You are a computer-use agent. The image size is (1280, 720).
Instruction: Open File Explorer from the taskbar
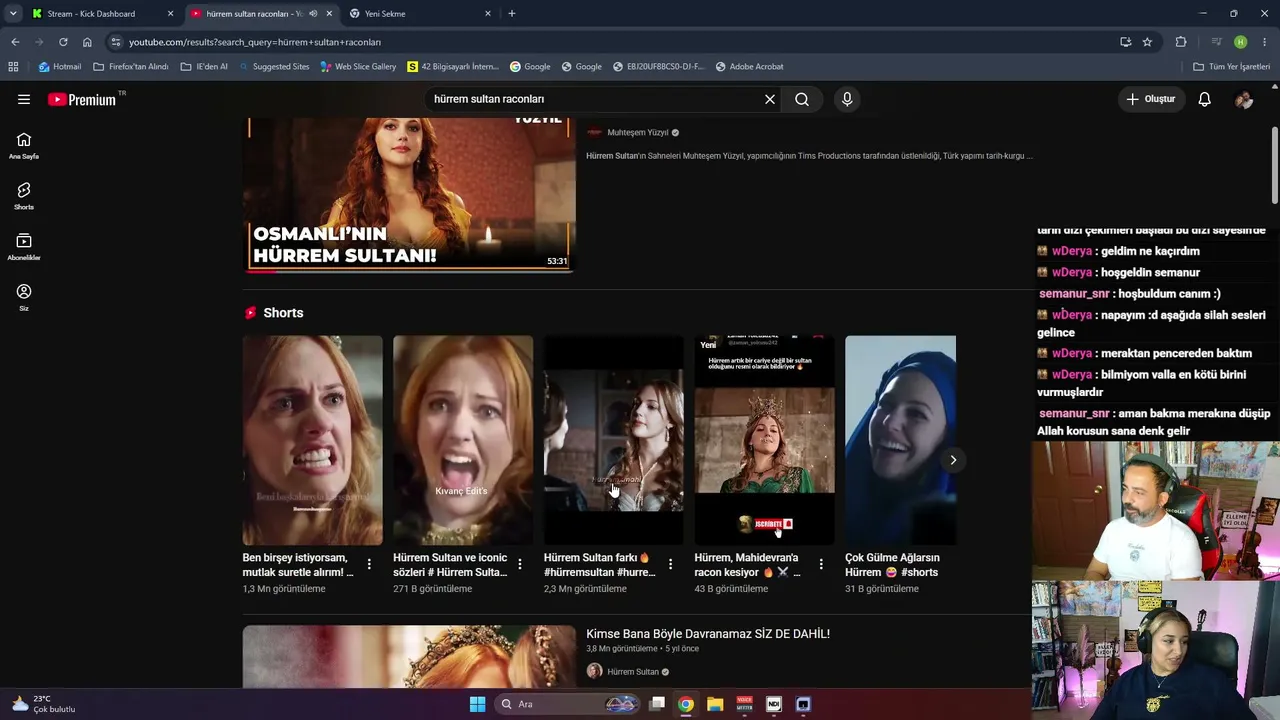(x=715, y=704)
